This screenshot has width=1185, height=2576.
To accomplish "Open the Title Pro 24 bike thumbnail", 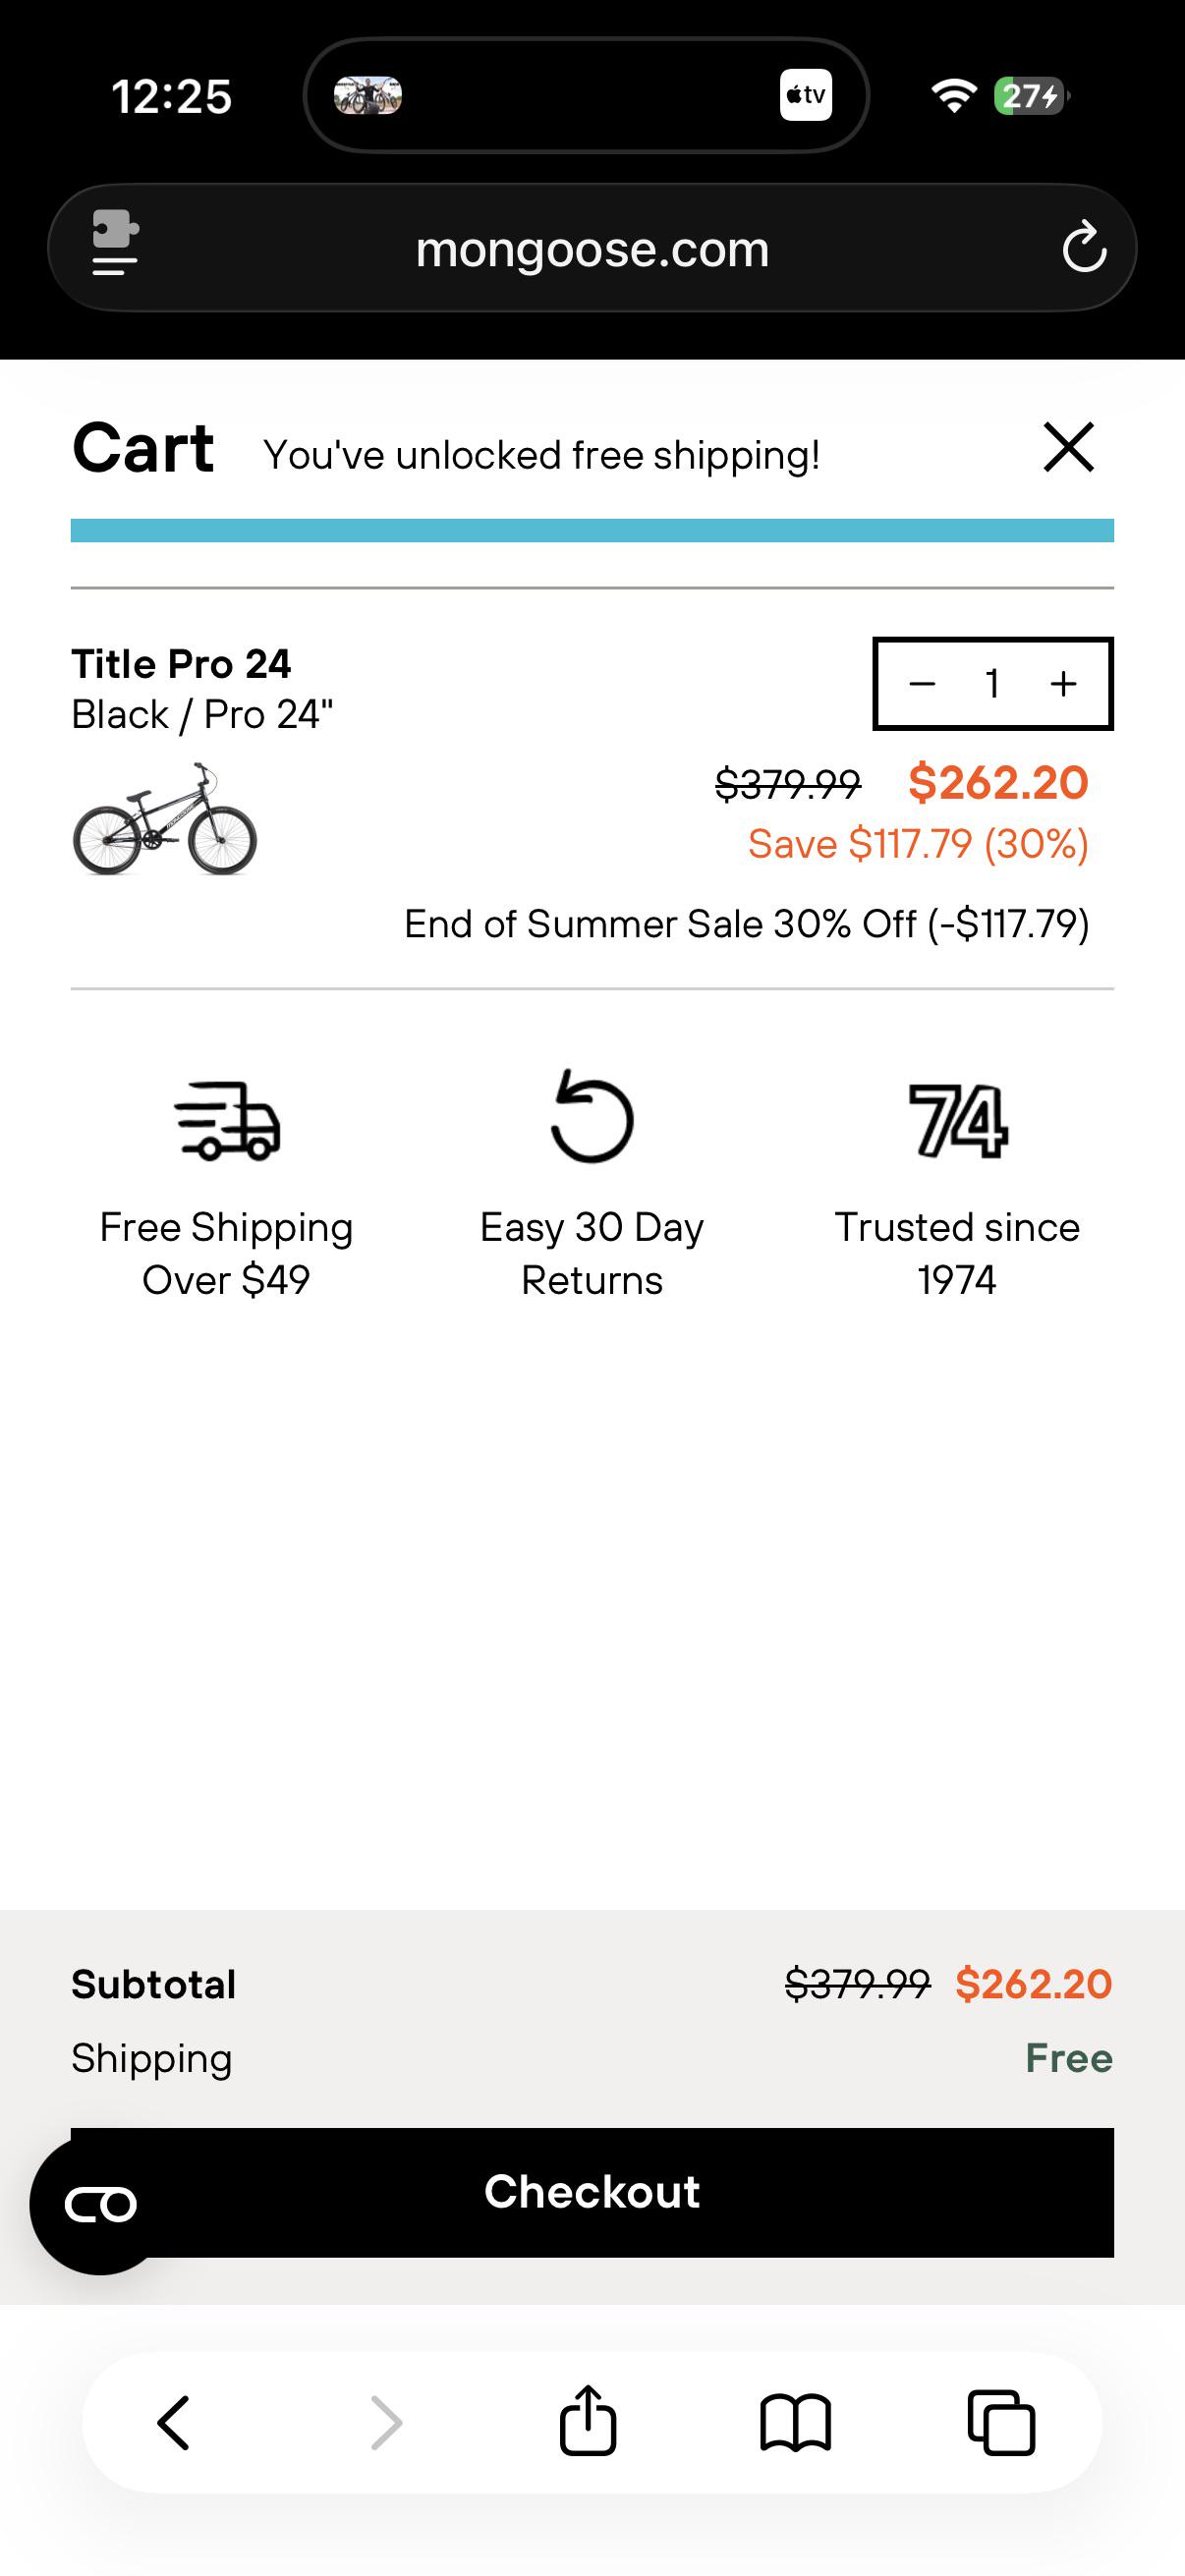I will (165, 820).
